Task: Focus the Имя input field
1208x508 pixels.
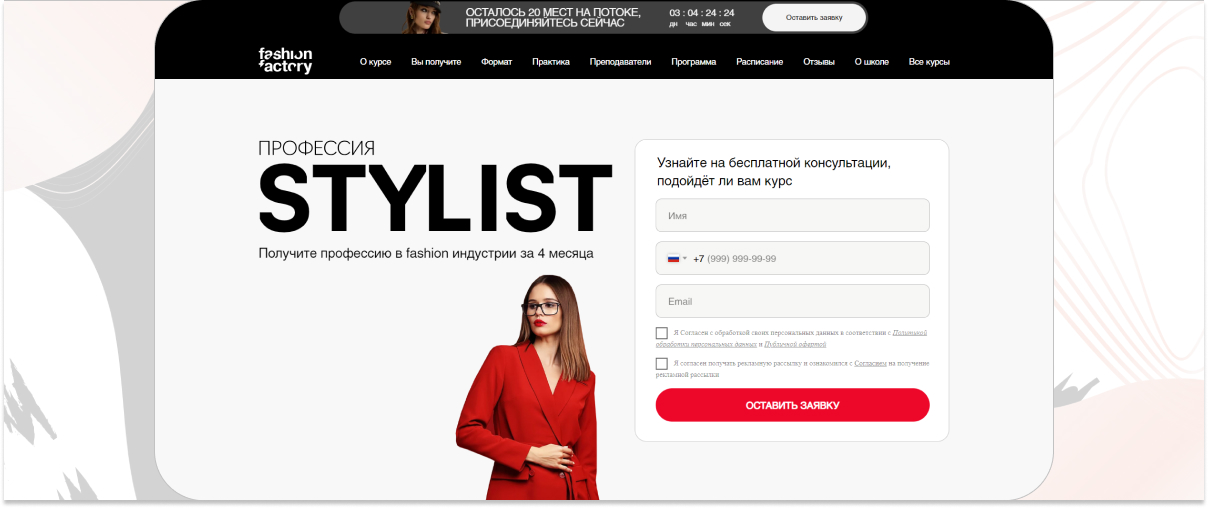Action: 792,215
